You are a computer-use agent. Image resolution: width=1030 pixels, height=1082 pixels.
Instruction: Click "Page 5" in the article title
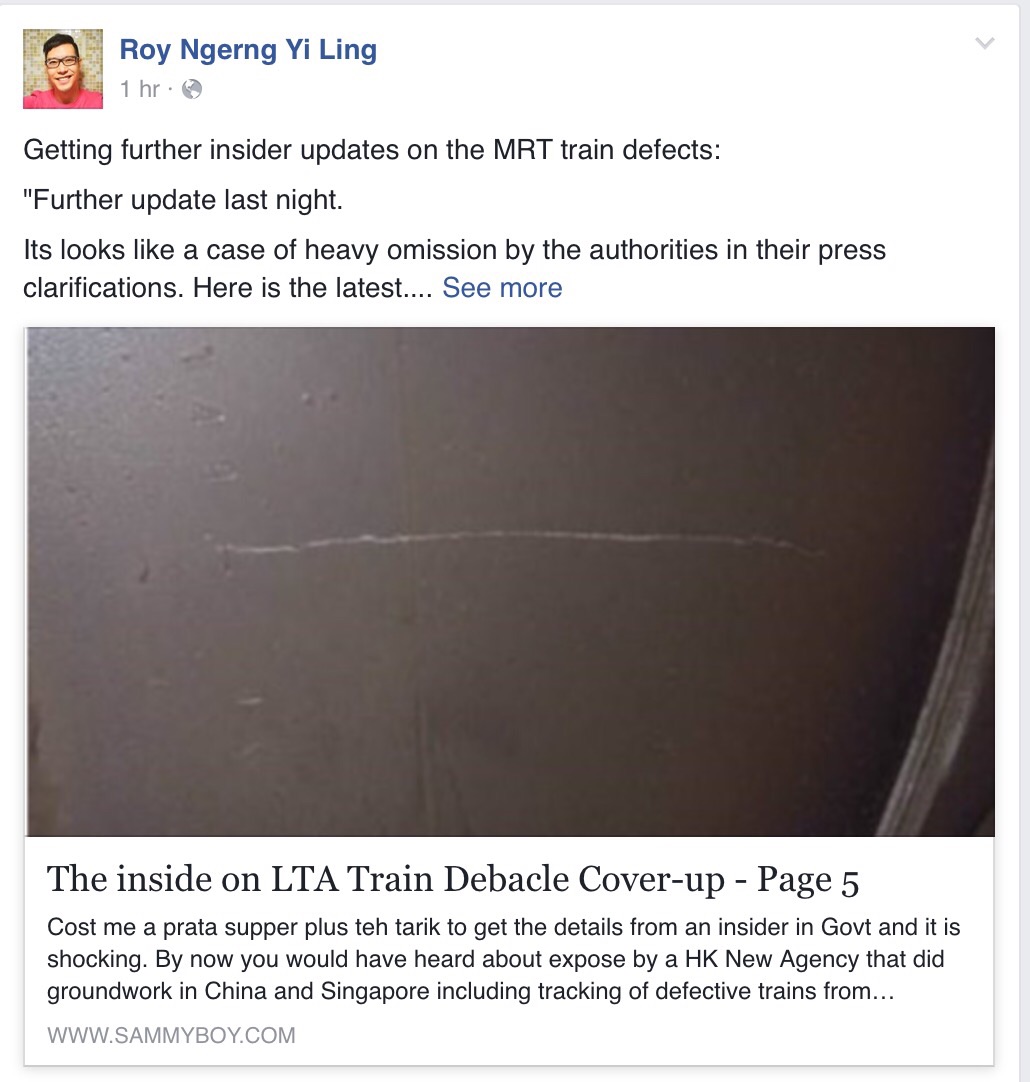point(808,880)
